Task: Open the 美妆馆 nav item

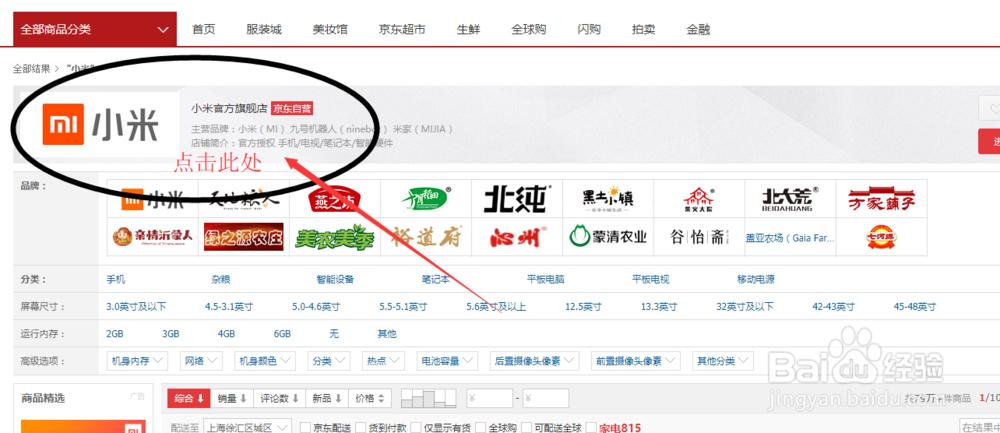Action: tap(330, 29)
